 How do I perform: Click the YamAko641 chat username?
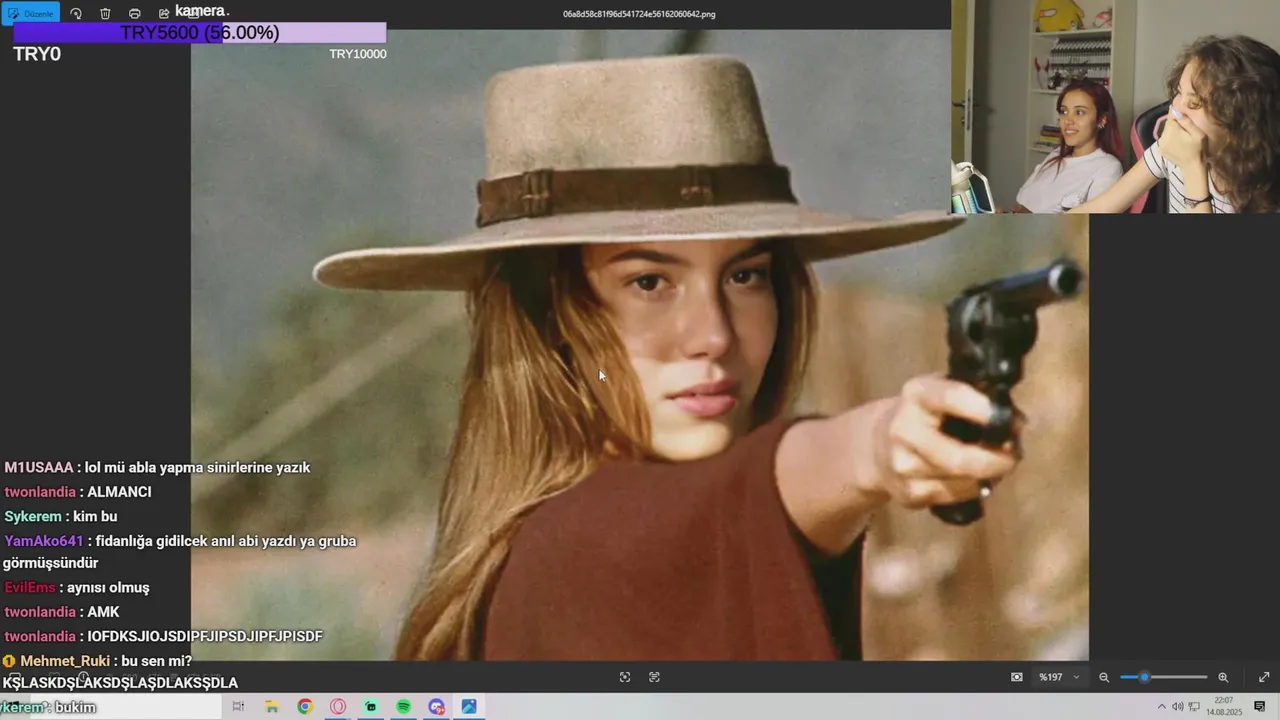(44, 541)
